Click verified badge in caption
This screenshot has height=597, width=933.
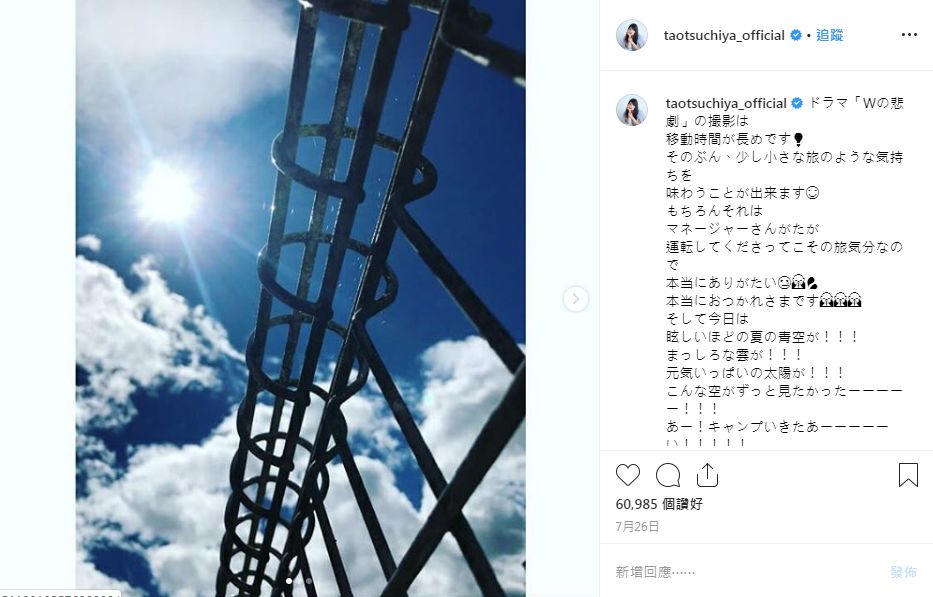point(797,103)
